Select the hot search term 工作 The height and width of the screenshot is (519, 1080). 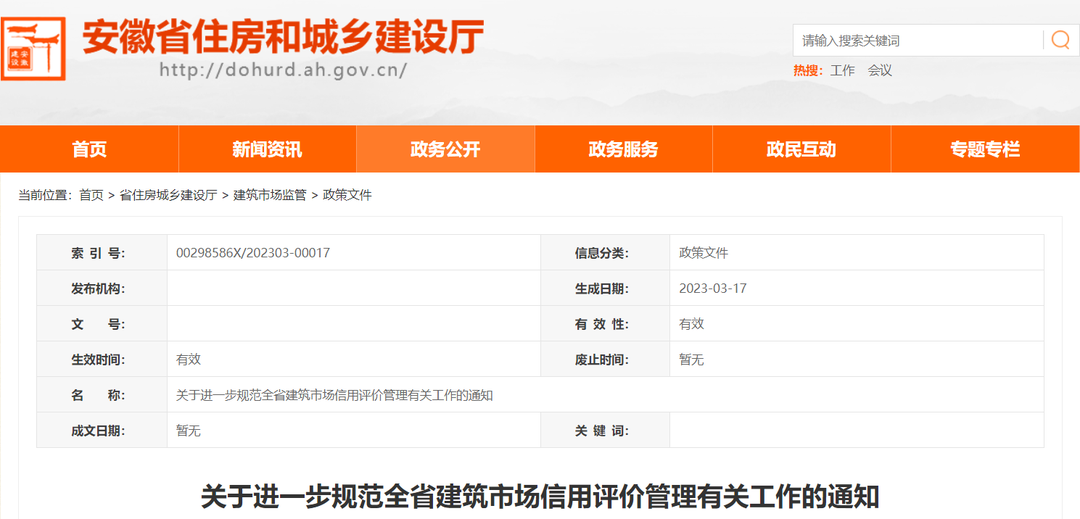coord(842,71)
